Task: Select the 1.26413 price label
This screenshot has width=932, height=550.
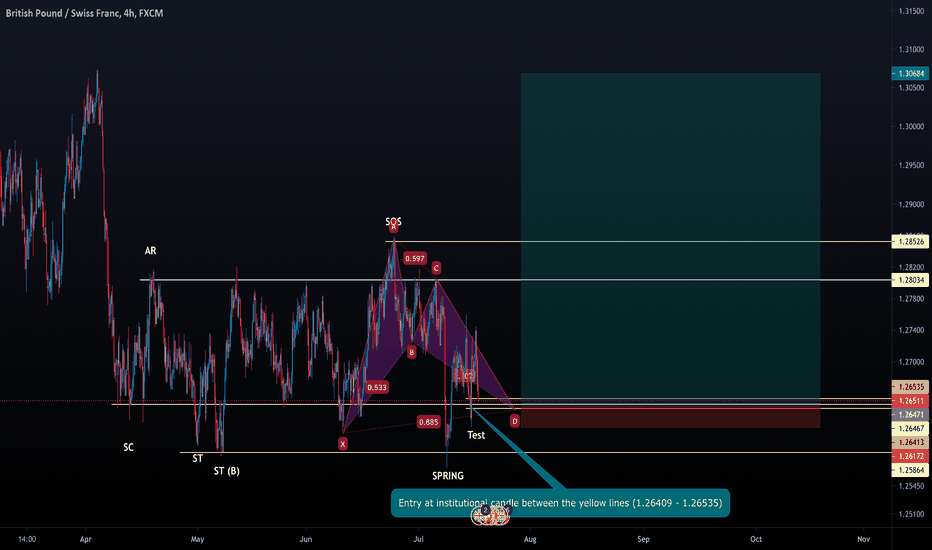Action: (x=911, y=442)
